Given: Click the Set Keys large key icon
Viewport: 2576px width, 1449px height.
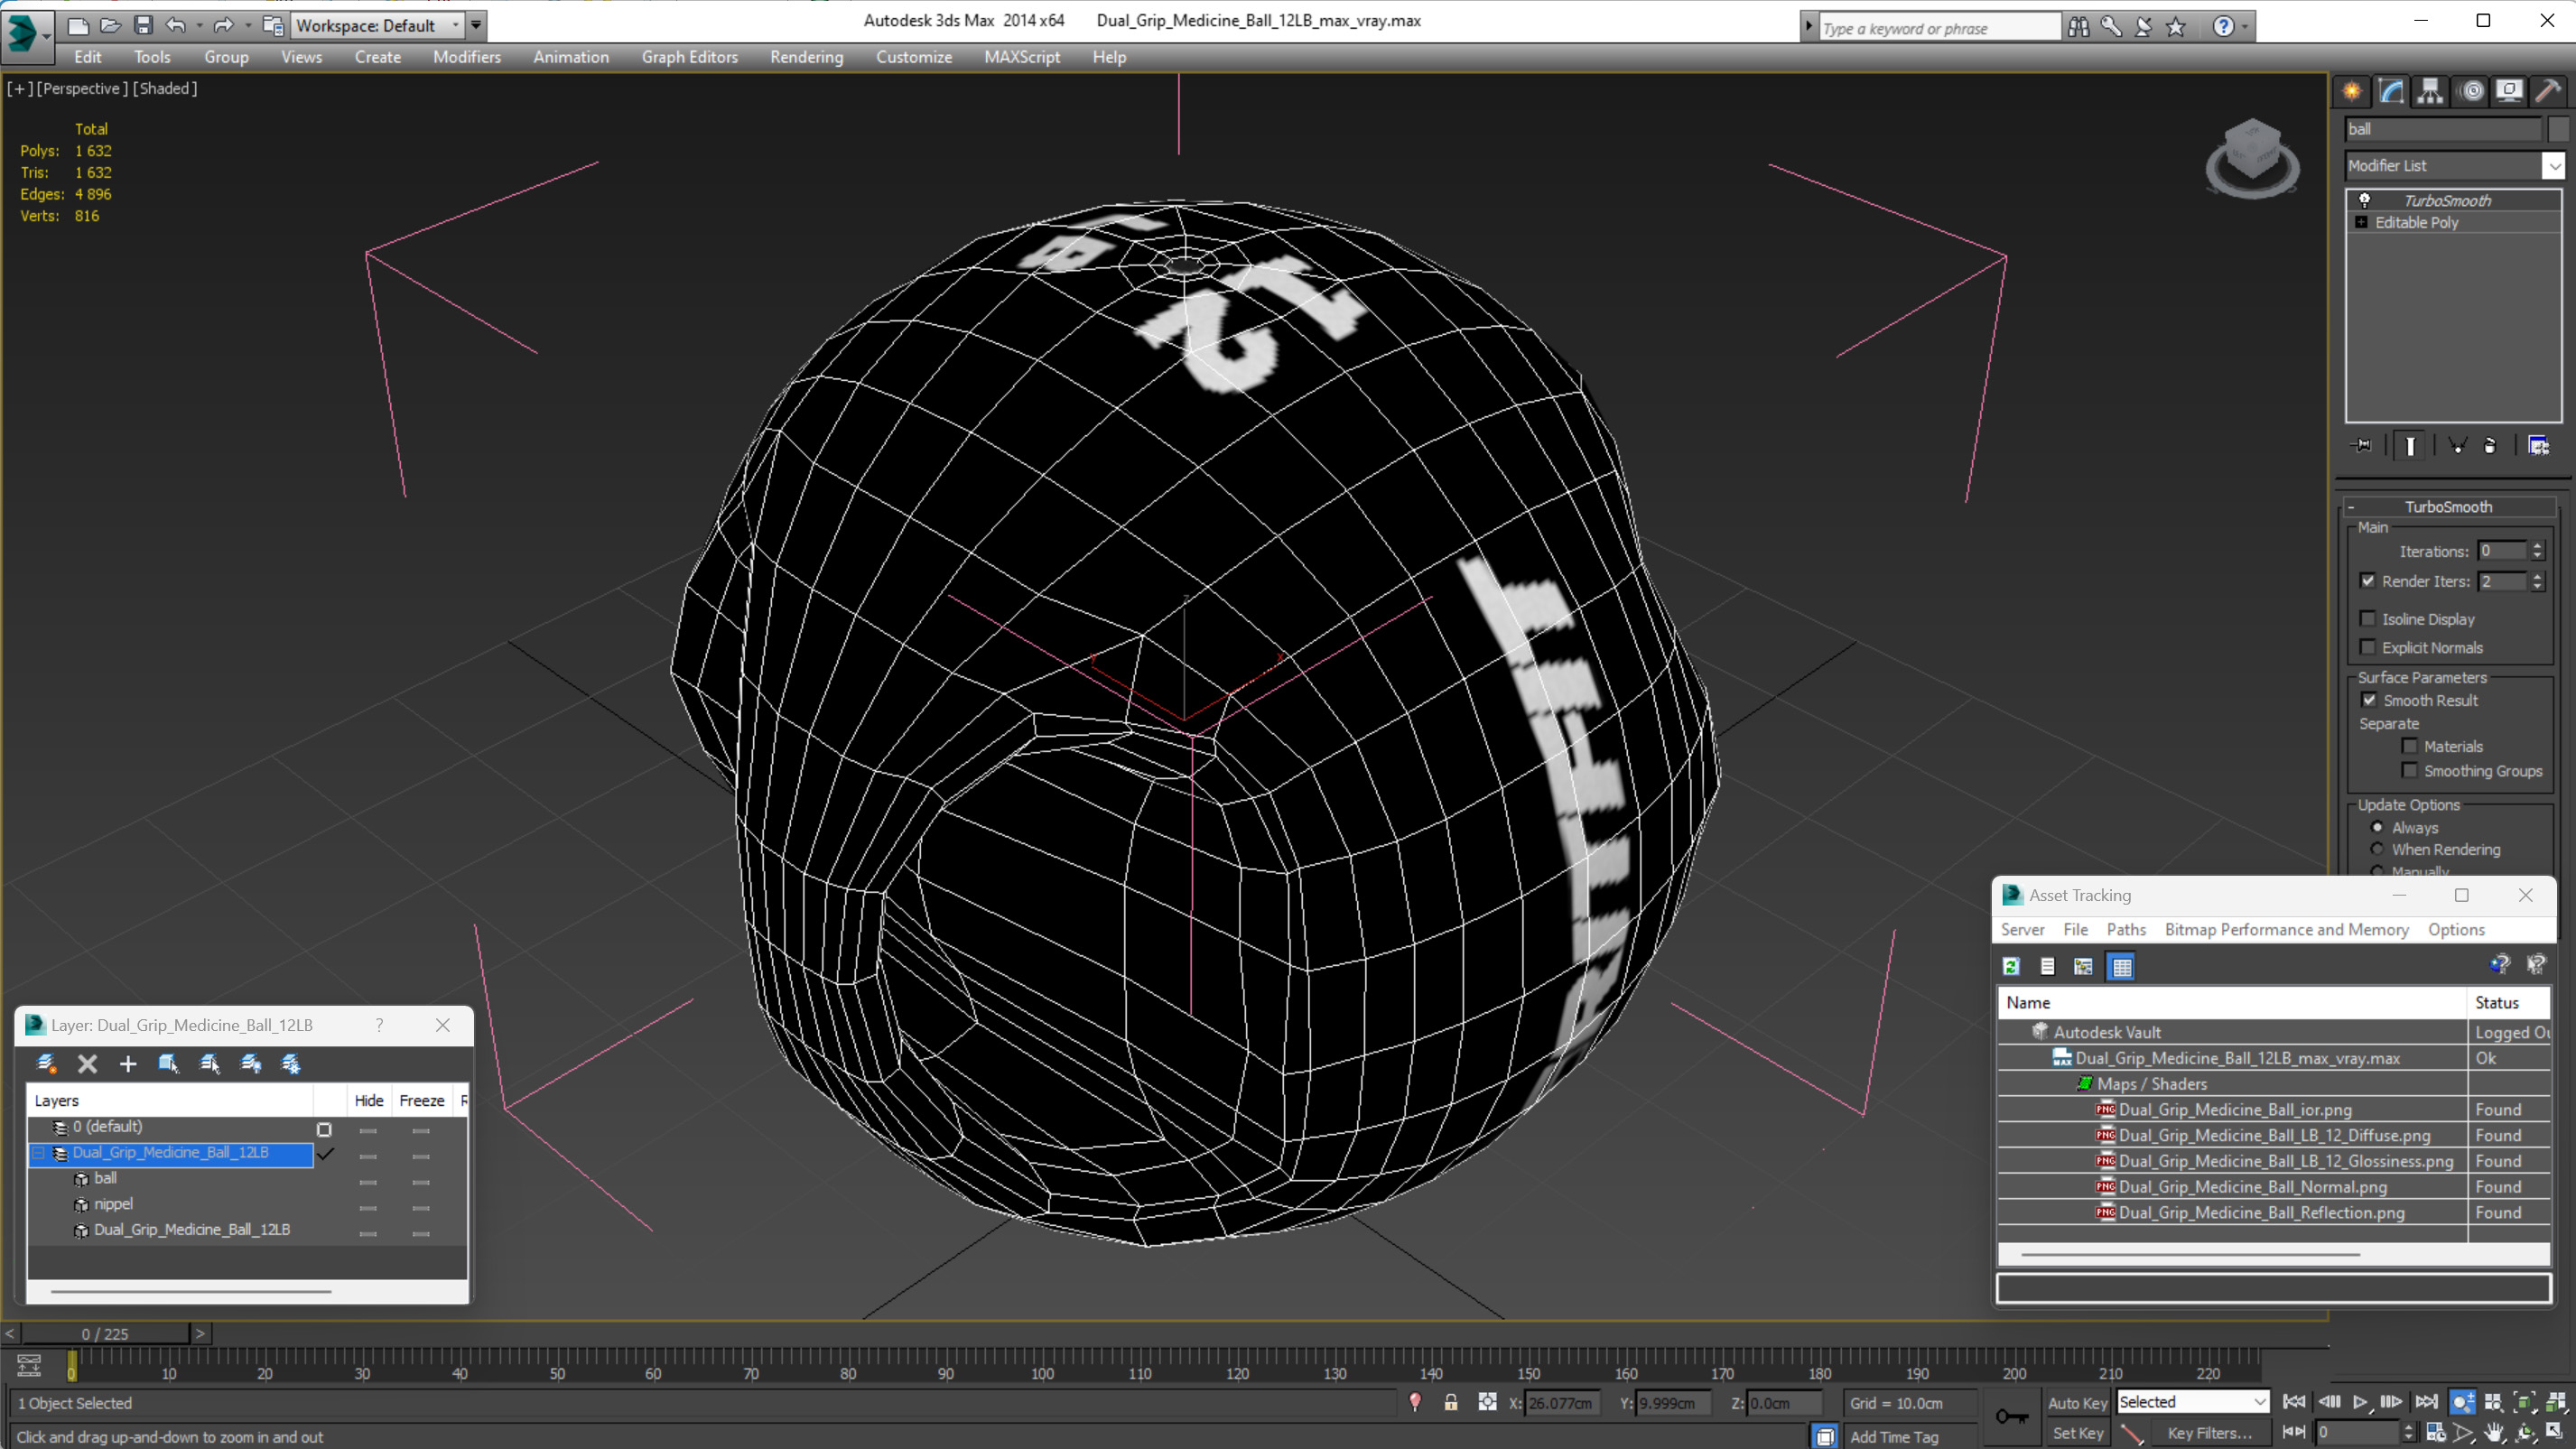Looking at the screenshot, I should click(2012, 1416).
